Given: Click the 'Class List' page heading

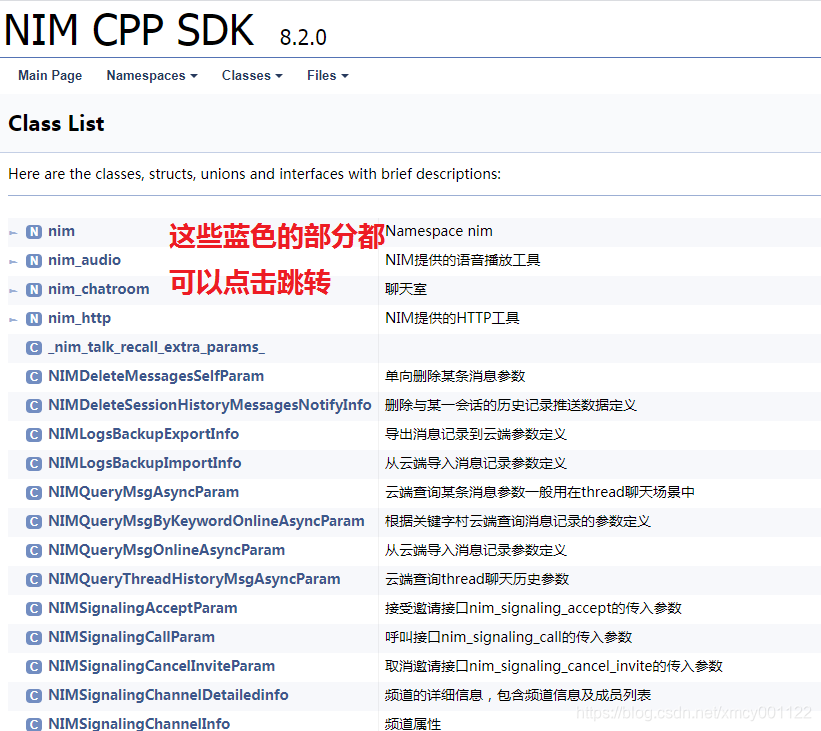Looking at the screenshot, I should [57, 124].
